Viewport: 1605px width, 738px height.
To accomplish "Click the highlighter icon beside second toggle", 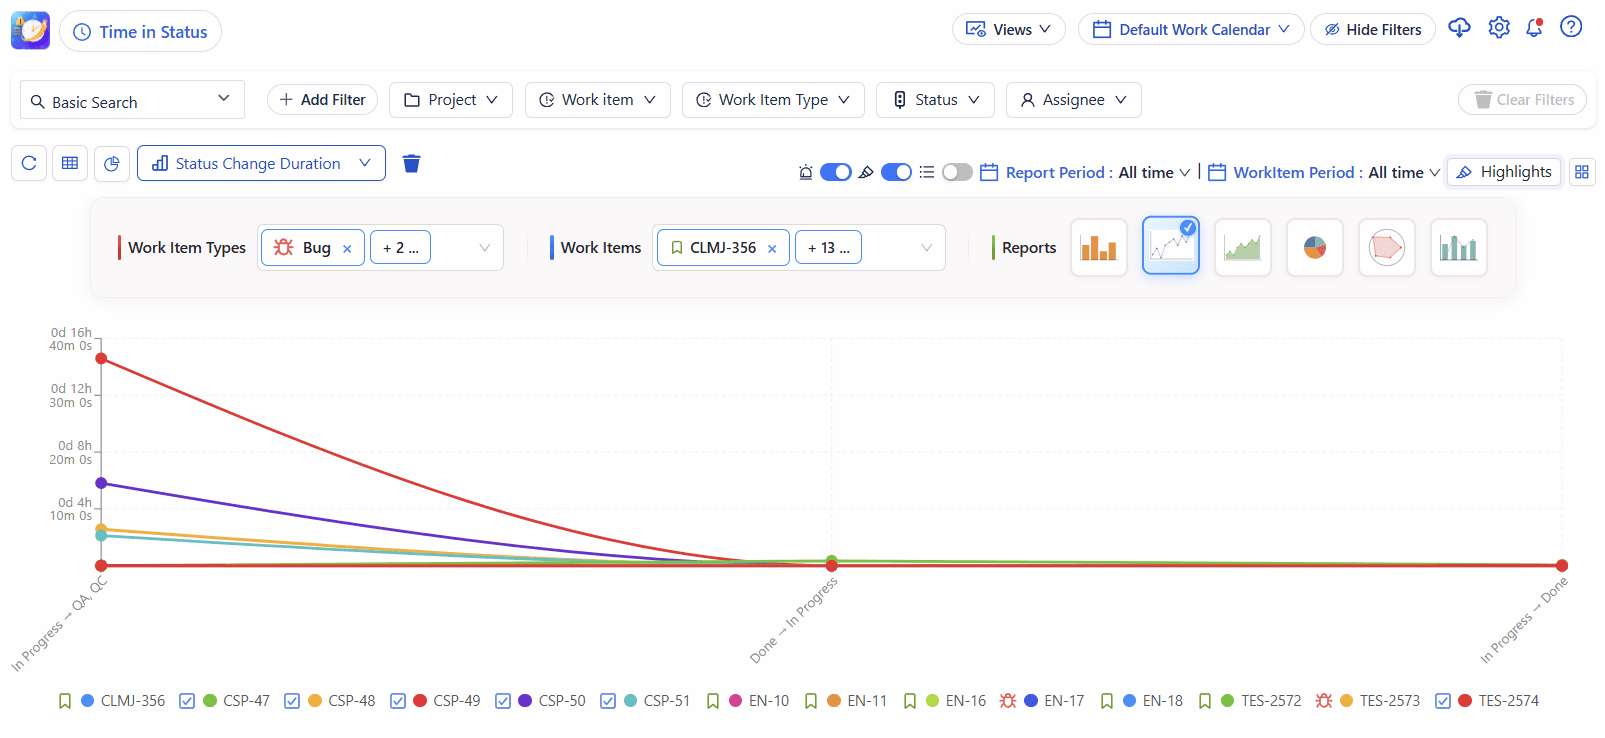I will 866,172.
